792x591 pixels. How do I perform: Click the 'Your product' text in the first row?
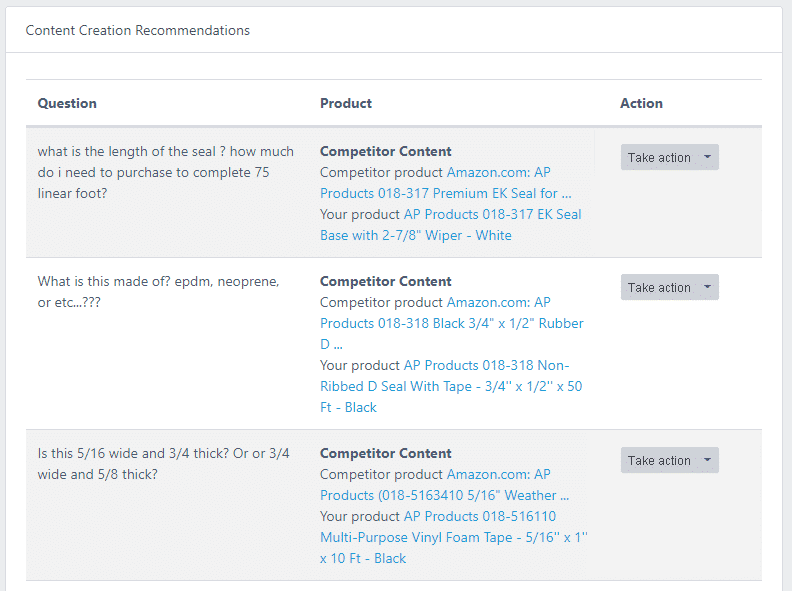pos(360,214)
